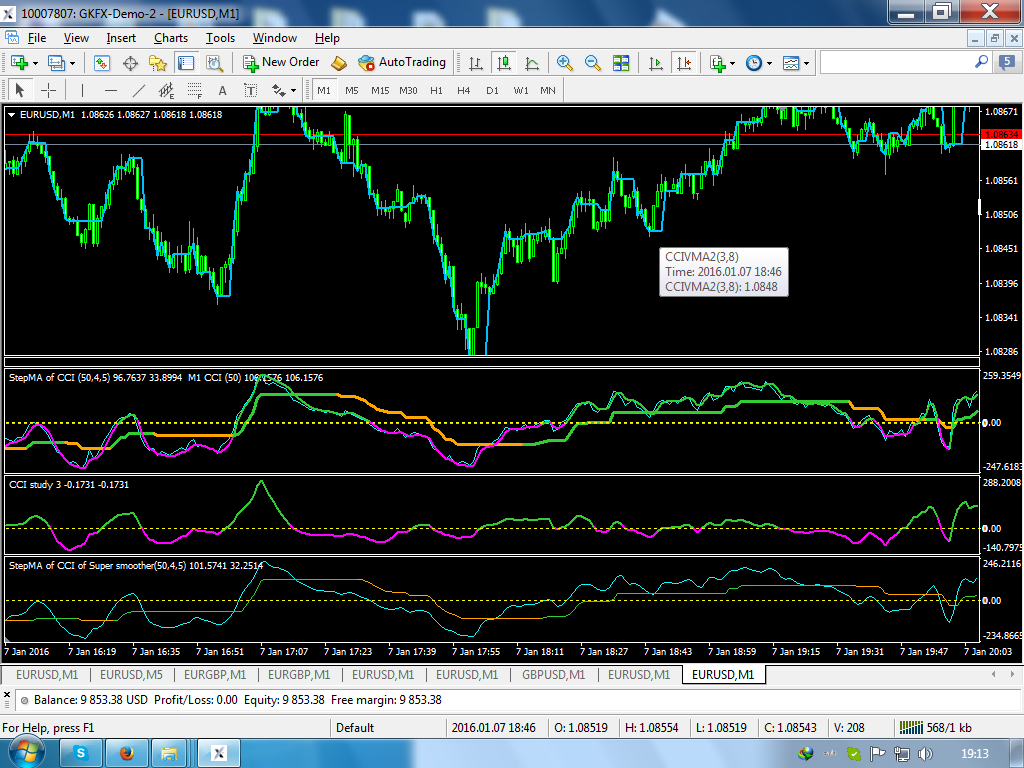This screenshot has width=1024, height=768.
Task: Expand the new chart dropdown arrow
Action: tap(36, 63)
